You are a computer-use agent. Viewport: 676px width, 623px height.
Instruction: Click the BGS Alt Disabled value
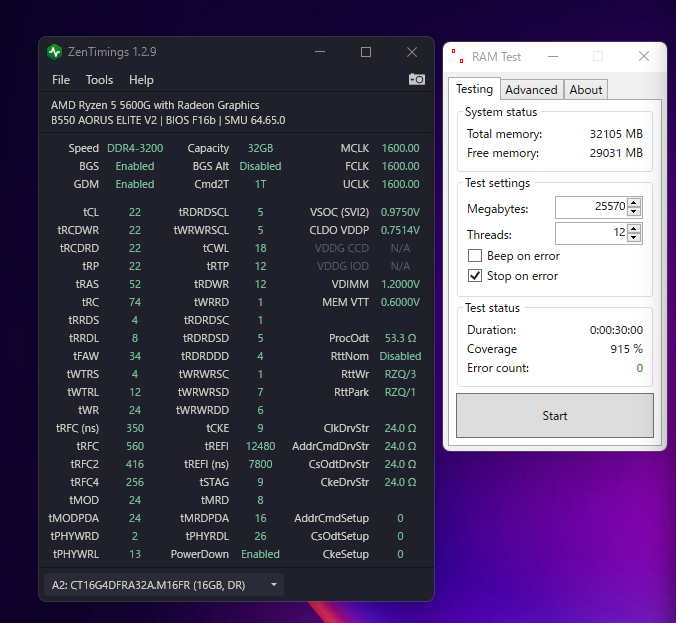(260, 166)
